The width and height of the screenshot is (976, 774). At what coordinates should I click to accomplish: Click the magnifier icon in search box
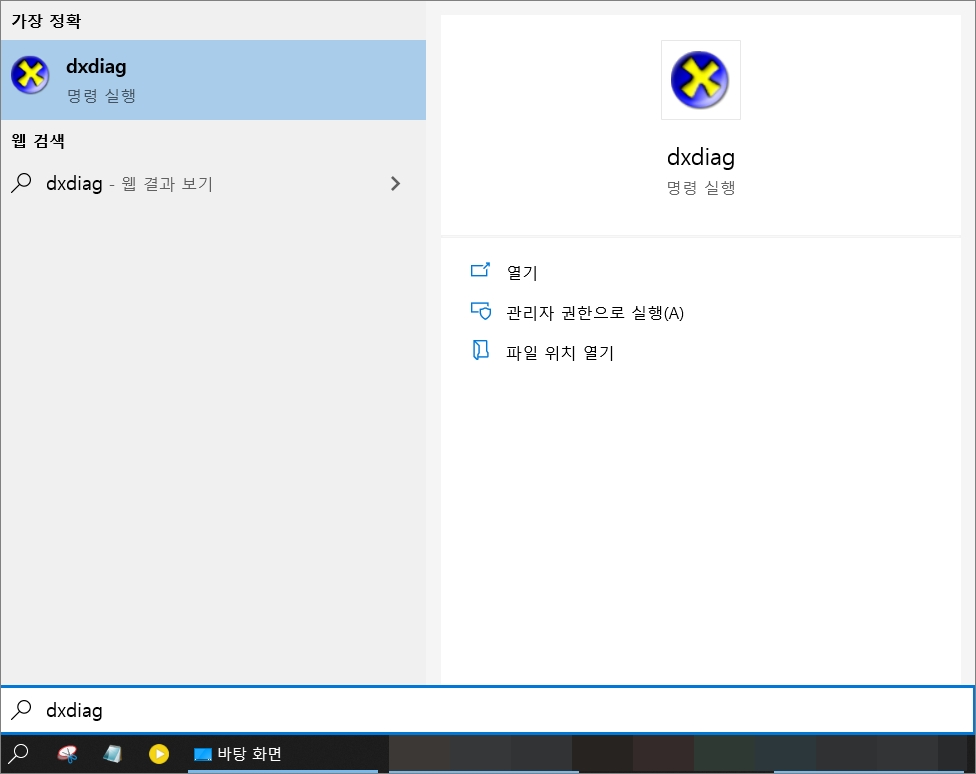click(x=21, y=709)
